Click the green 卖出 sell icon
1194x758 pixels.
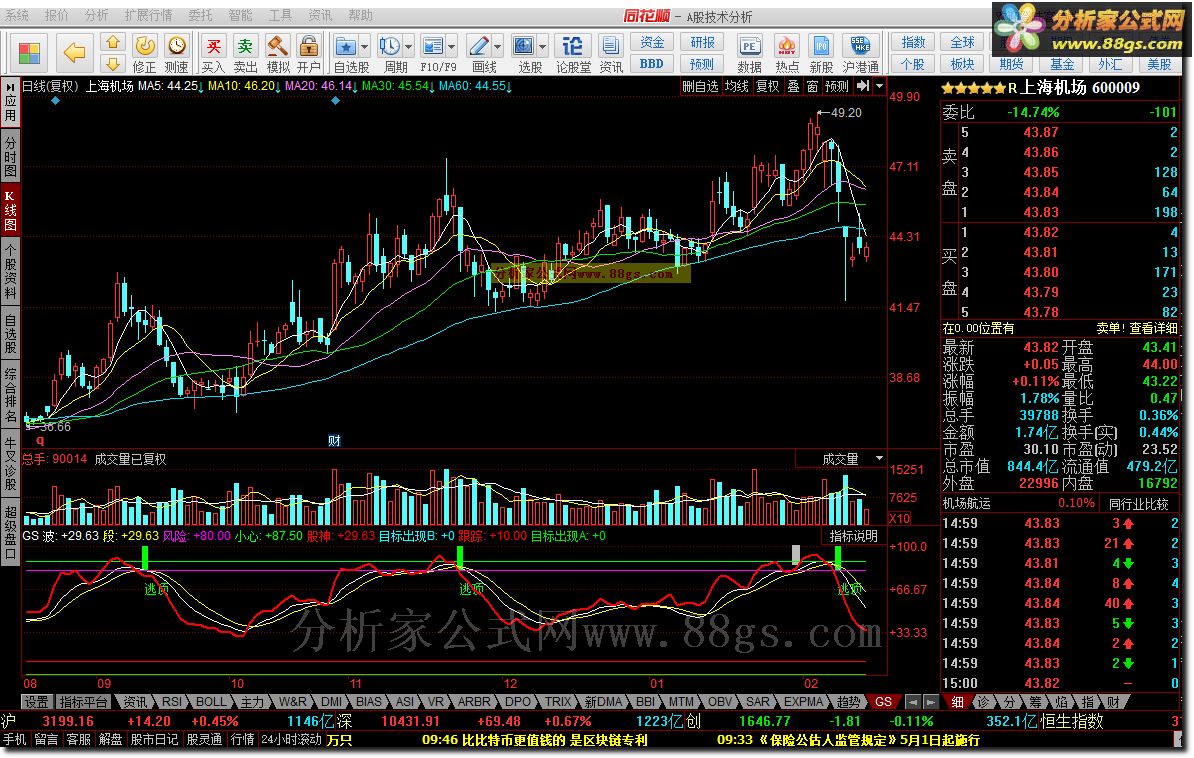pyautogui.click(x=245, y=46)
